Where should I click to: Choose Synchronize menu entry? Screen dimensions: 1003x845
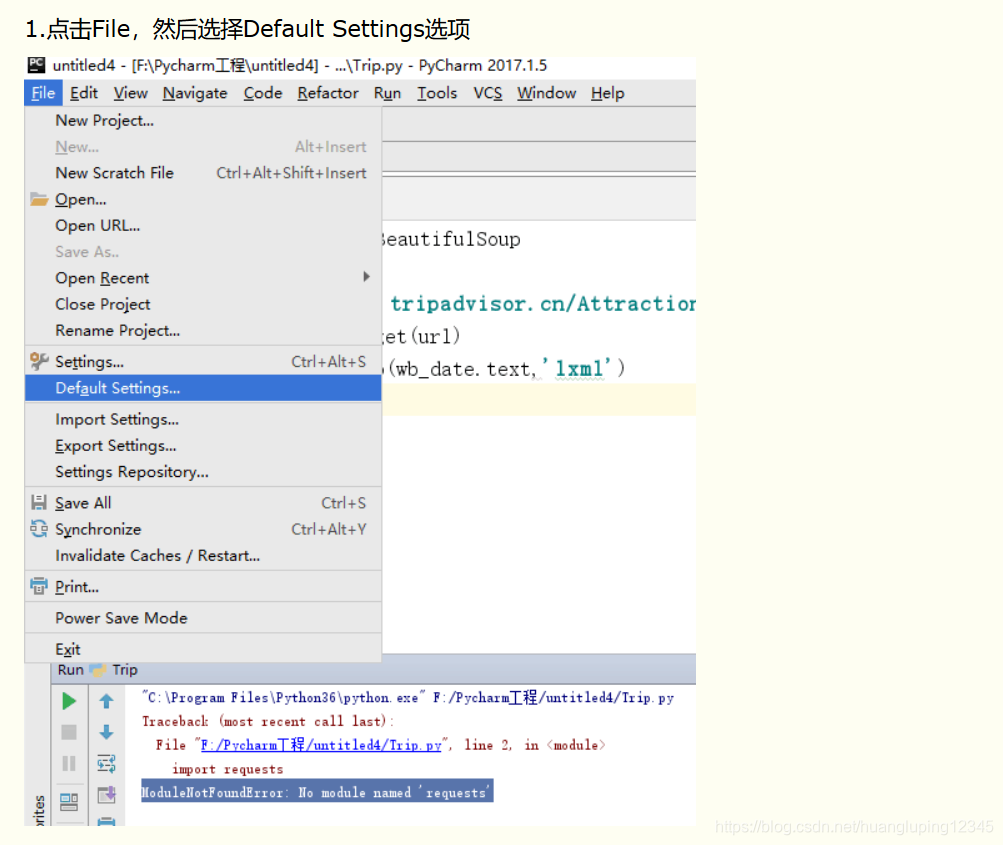(x=203, y=530)
